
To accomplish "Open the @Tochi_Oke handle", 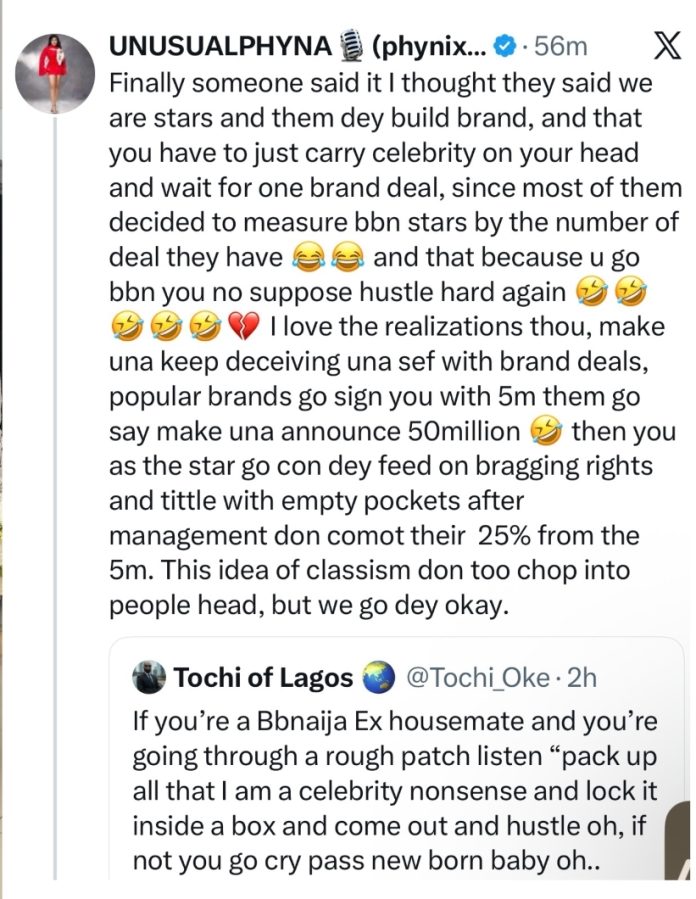I will (478, 678).
